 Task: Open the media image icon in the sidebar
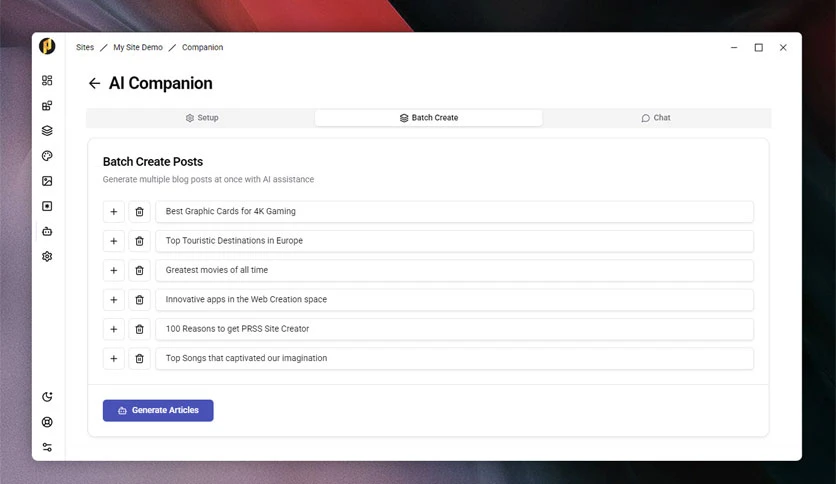(47, 181)
